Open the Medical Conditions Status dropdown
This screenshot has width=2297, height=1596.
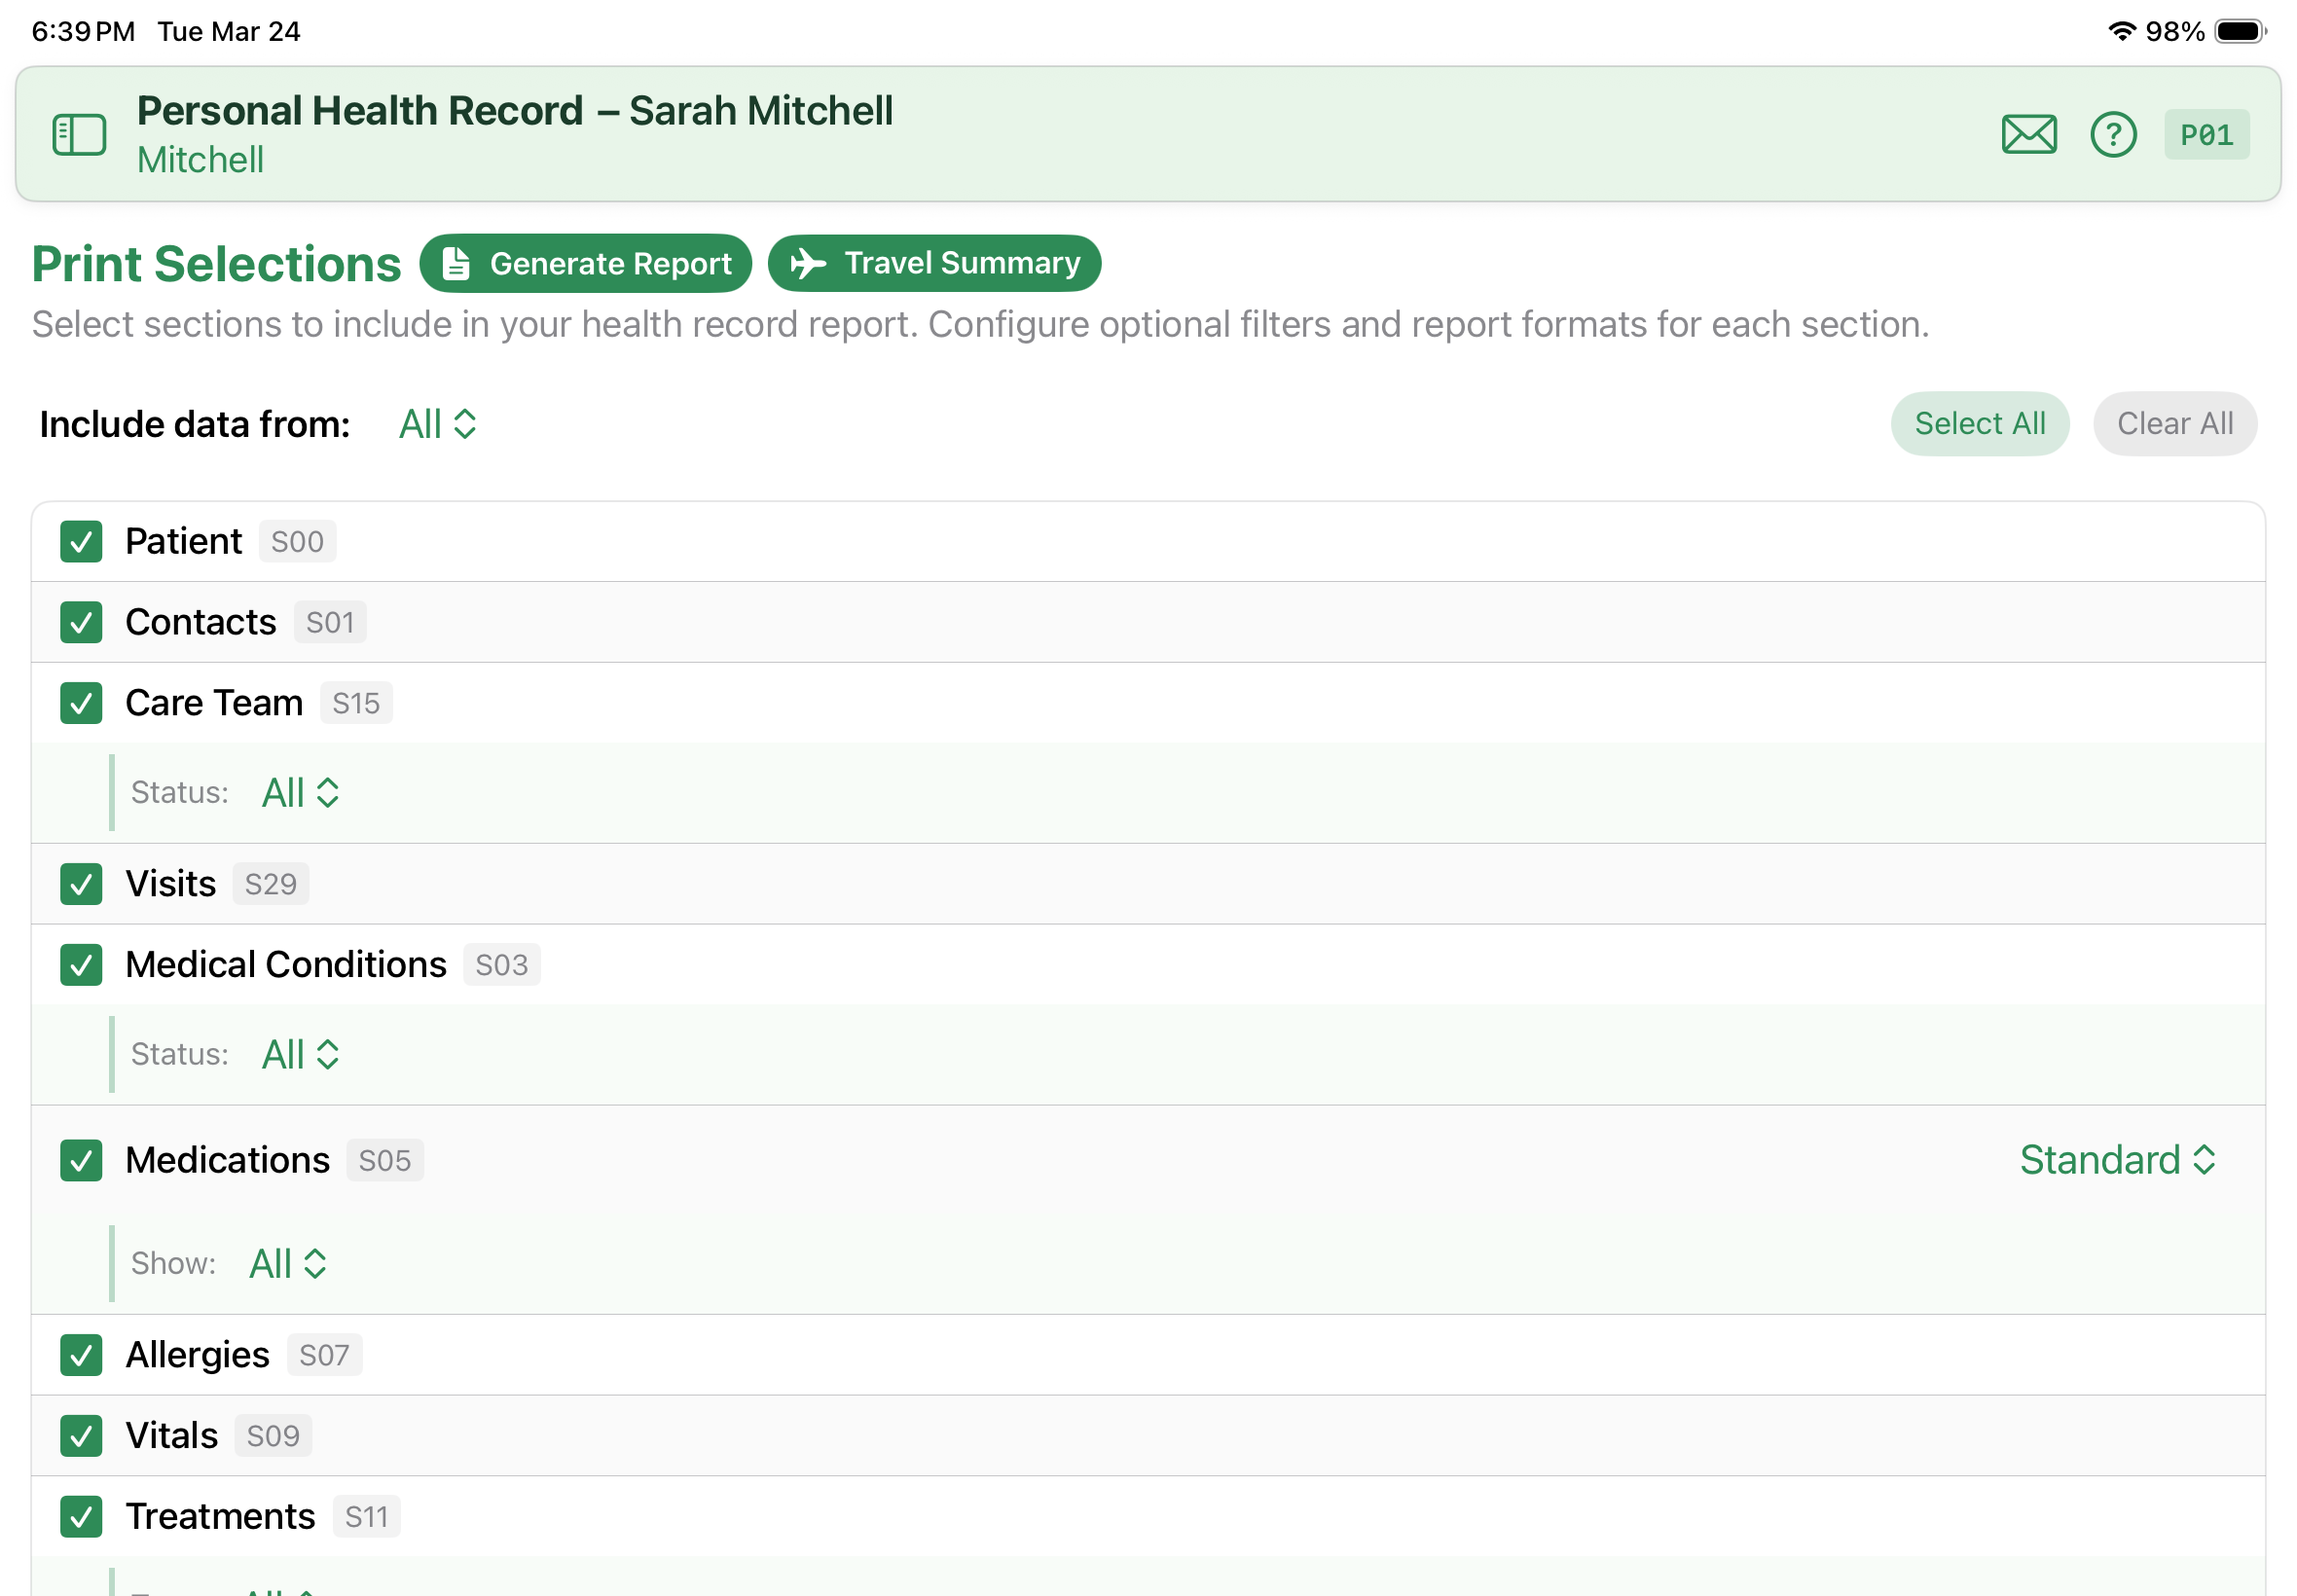click(300, 1054)
